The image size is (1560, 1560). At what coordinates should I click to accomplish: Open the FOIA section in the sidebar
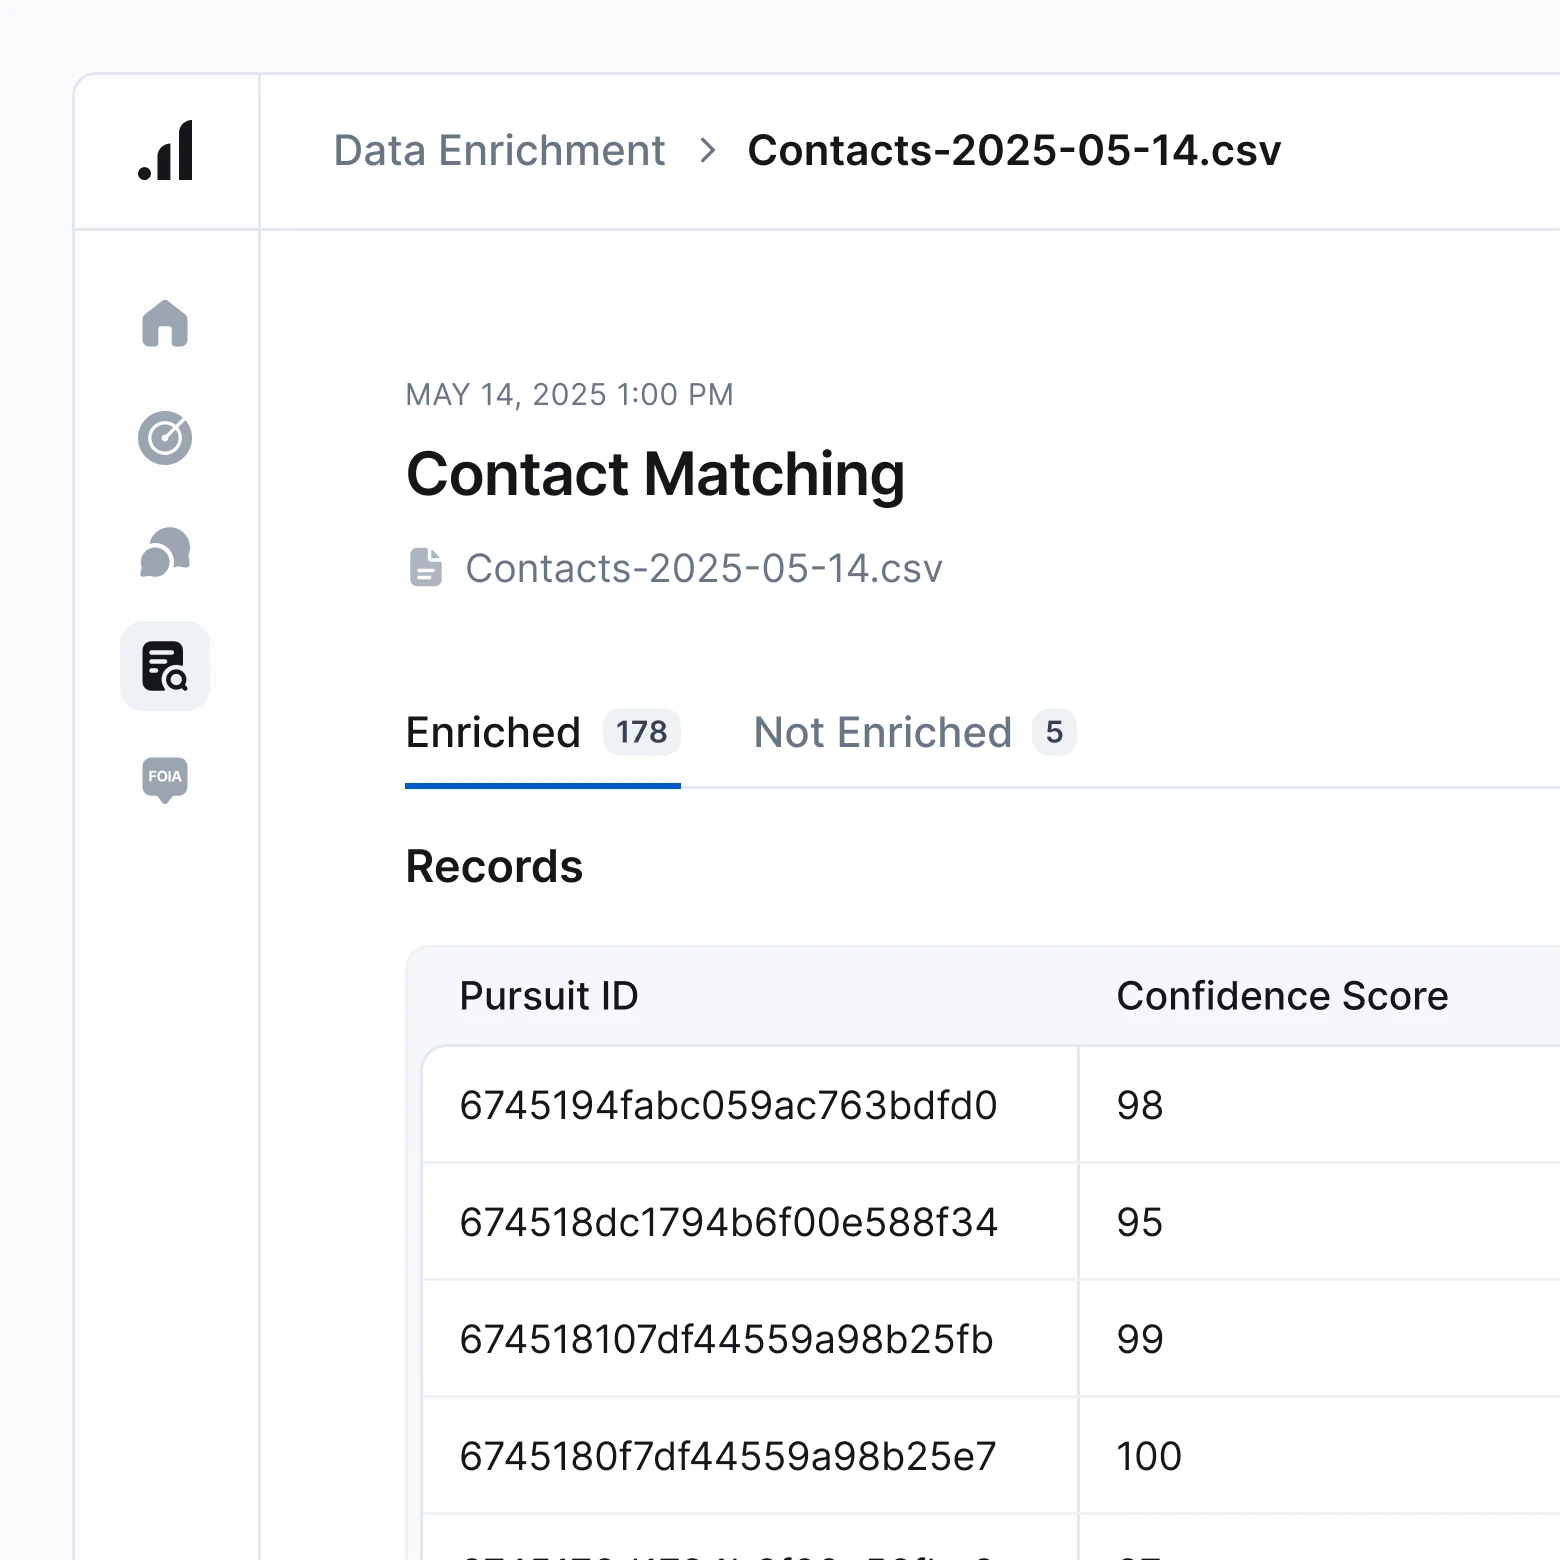tap(164, 780)
